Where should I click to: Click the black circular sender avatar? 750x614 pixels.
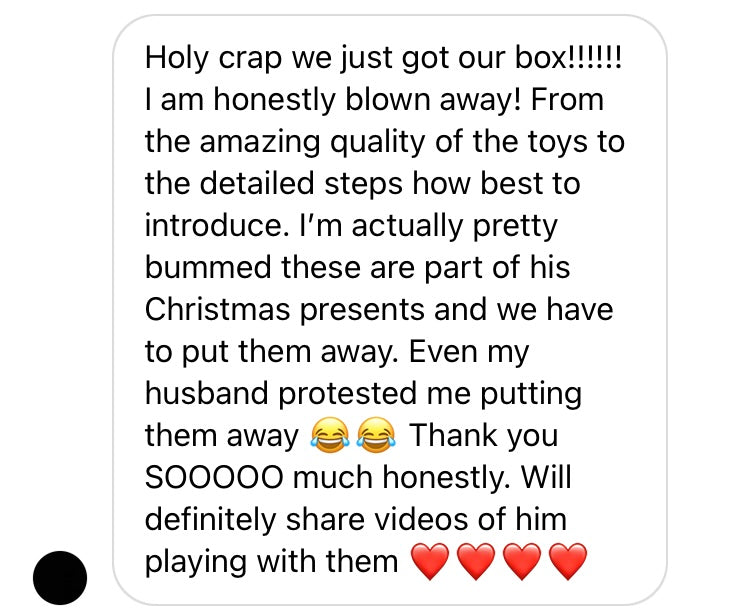click(x=60, y=578)
